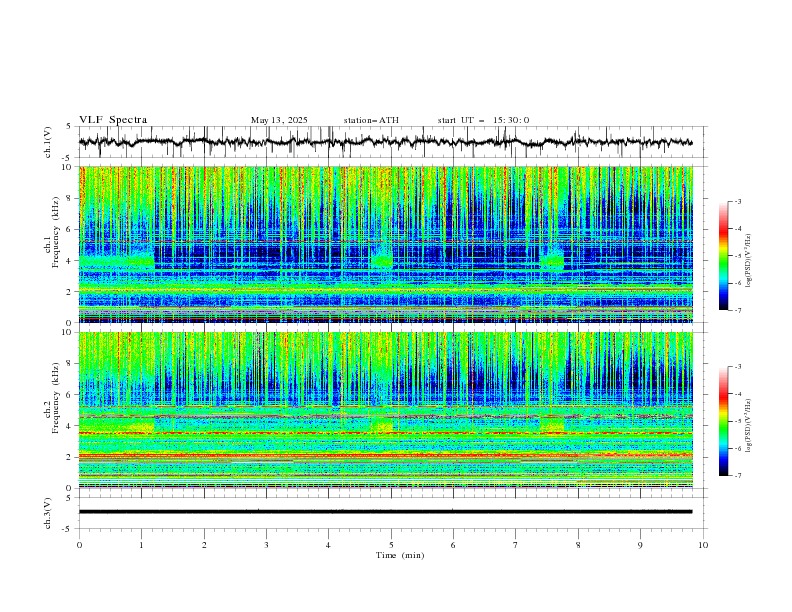Click the time-axis tick label "5"
The width and height of the screenshot is (792, 612).
(391, 545)
